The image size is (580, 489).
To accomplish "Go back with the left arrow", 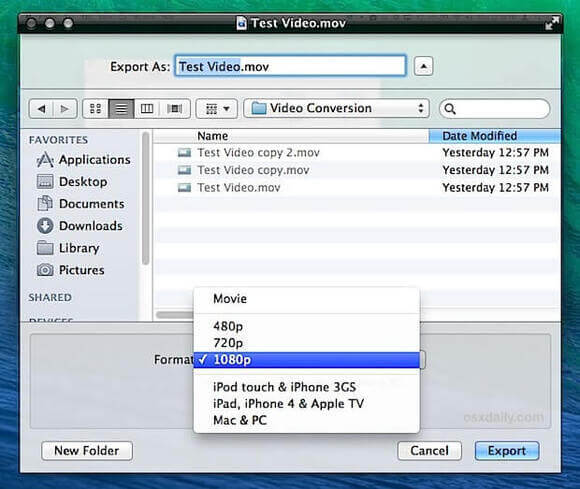I will pos(41,109).
